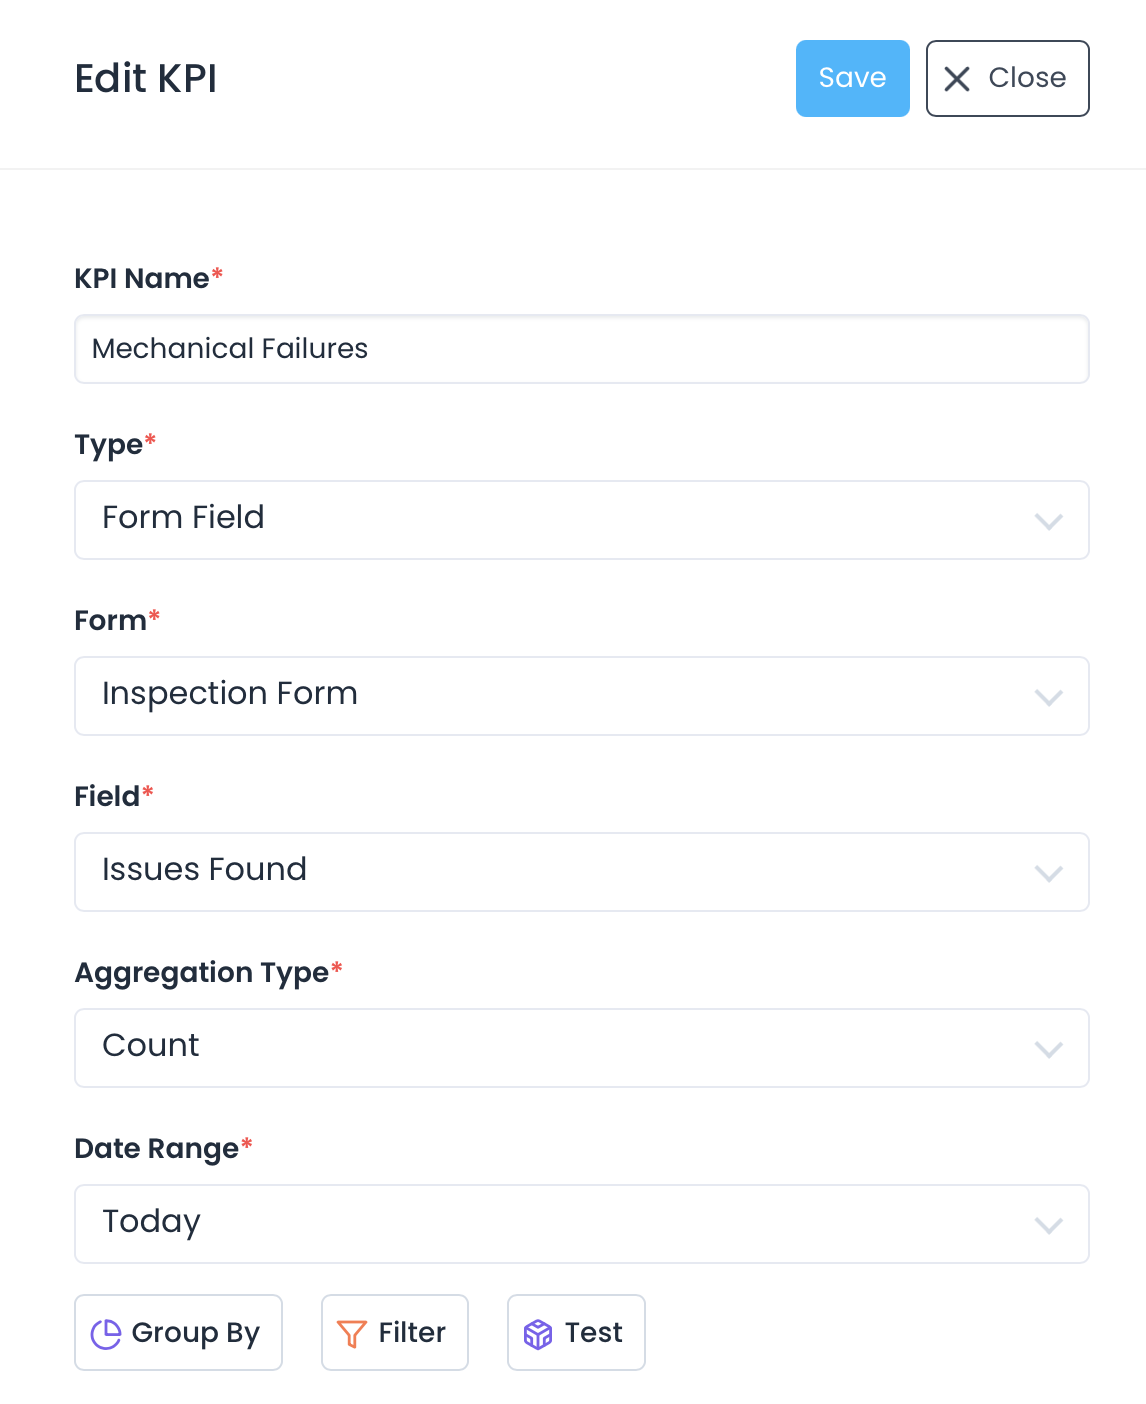Open the Inspection Form dropdown
This screenshot has height=1404, width=1146.
[560, 696]
